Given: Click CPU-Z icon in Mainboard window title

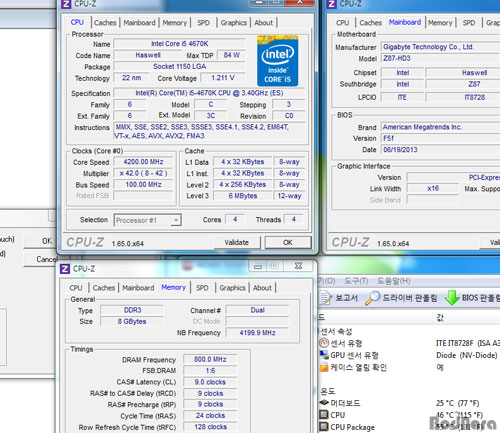Looking at the screenshot, I should [x=331, y=4].
